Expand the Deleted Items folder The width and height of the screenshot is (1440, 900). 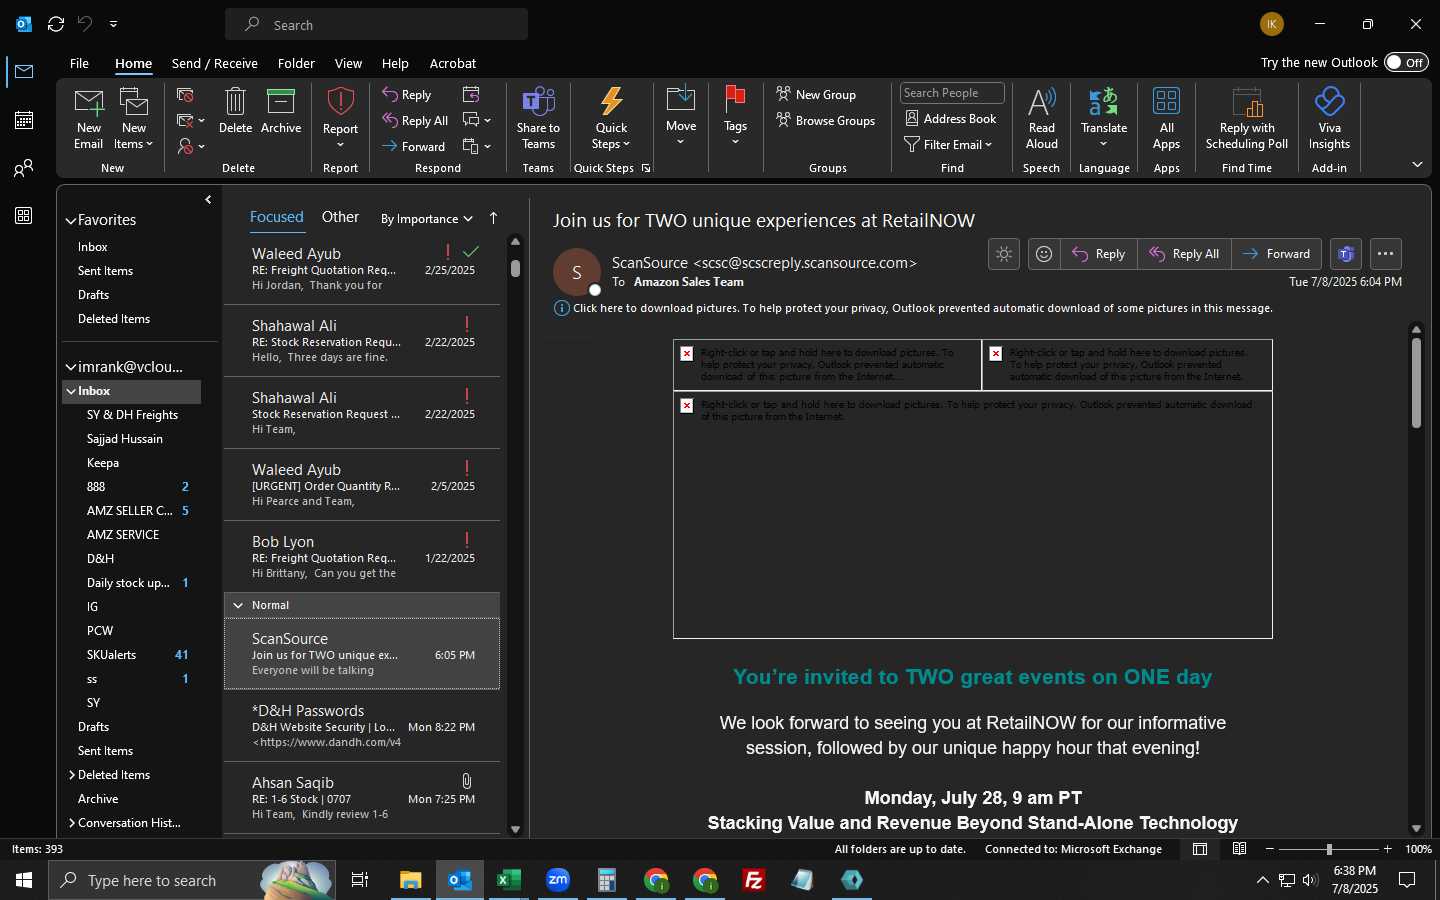(72, 775)
